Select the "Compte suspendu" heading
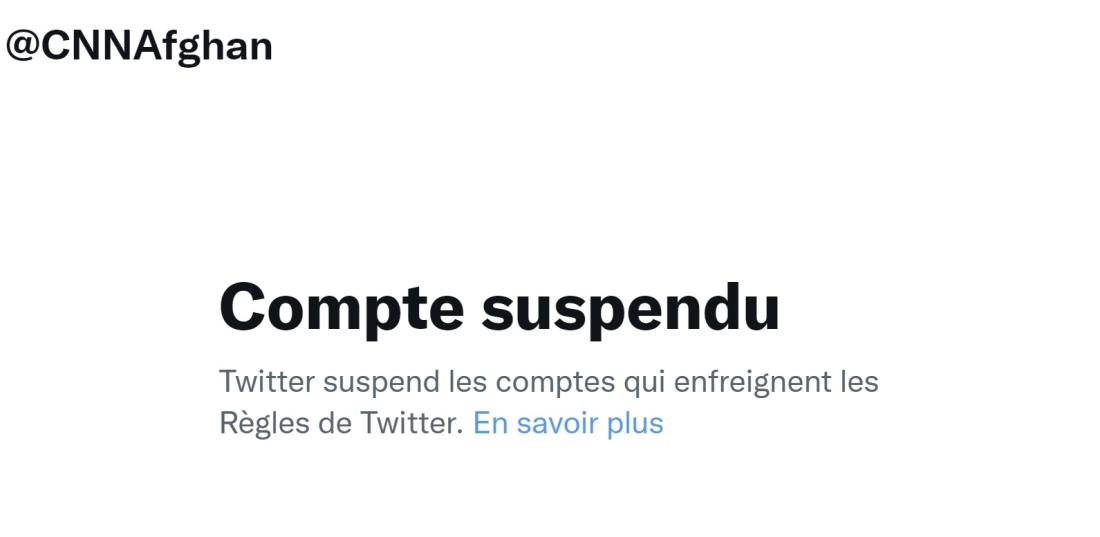The width and height of the screenshot is (1100, 537). [x=499, y=309]
